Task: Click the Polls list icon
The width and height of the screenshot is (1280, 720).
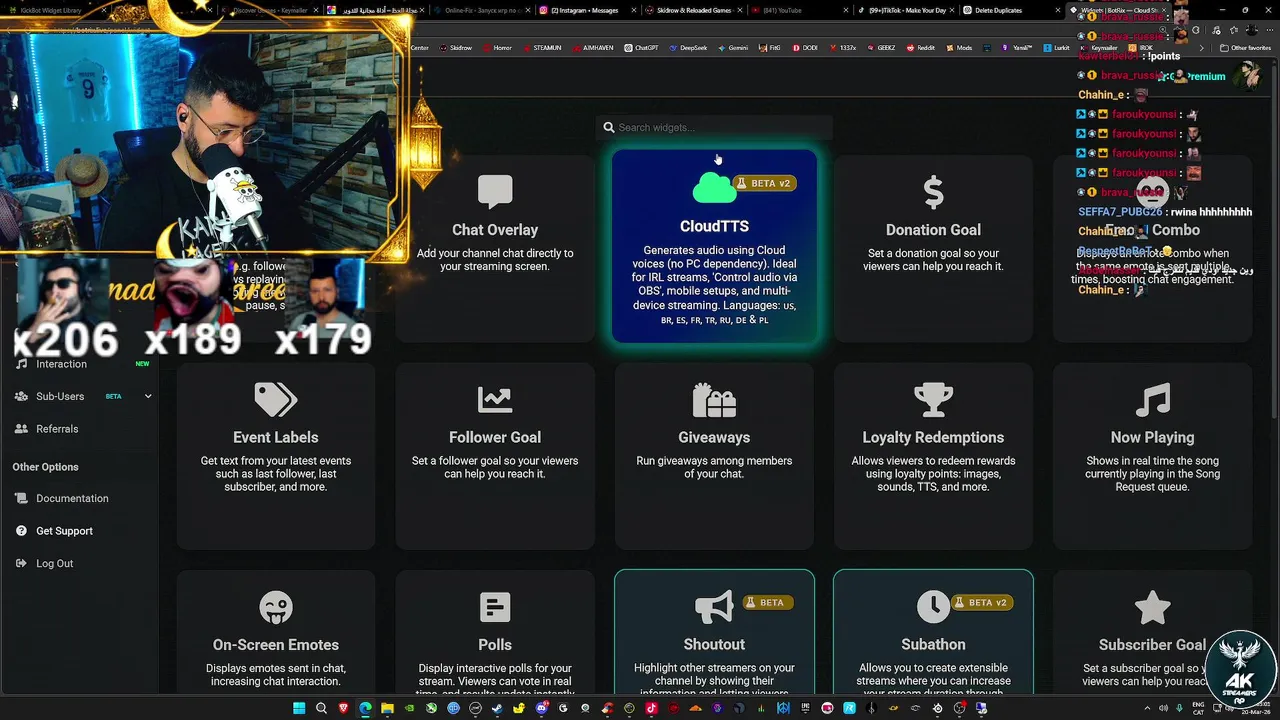Action: point(495,607)
